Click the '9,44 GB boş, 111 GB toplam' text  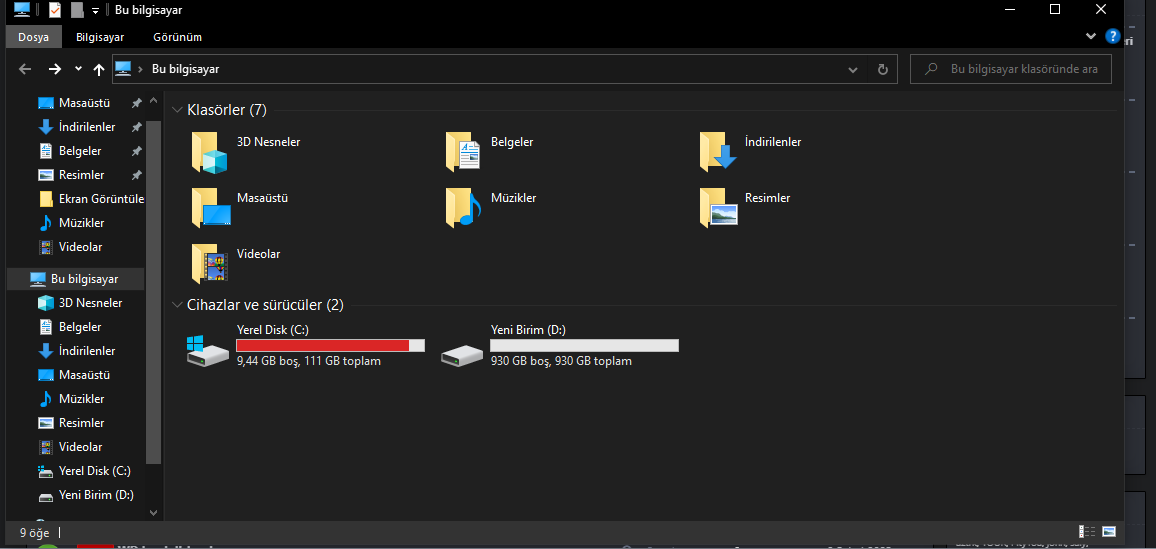coord(309,361)
